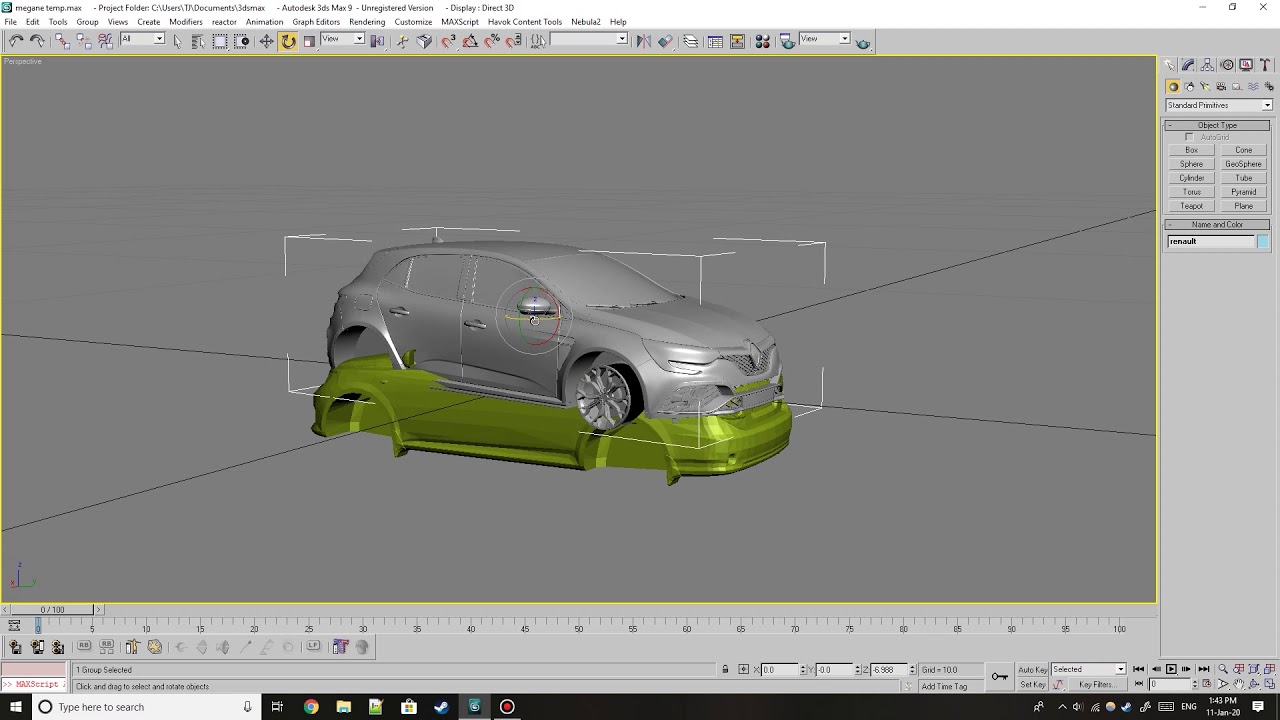
Task: Open the Schematic View
Action: pos(737,41)
